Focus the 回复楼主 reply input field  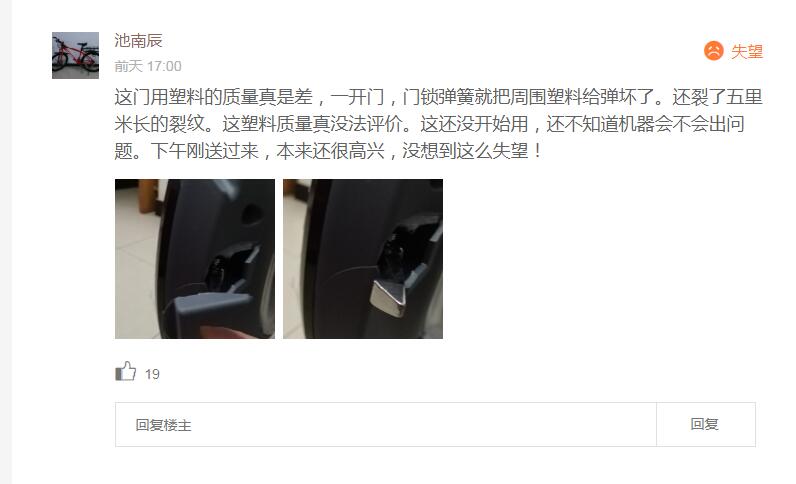(x=386, y=425)
